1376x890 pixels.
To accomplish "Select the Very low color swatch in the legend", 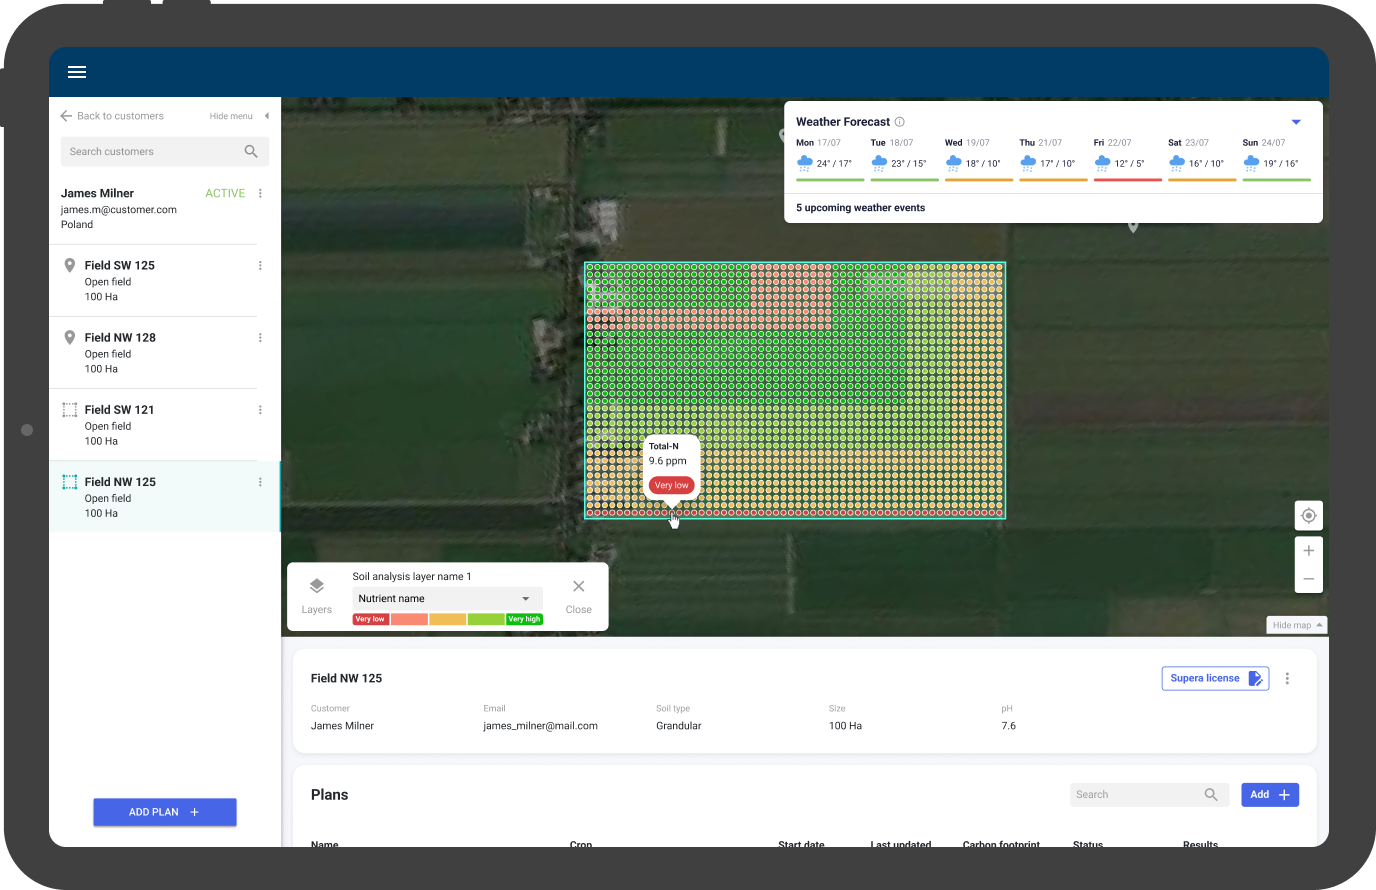I will 370,619.
